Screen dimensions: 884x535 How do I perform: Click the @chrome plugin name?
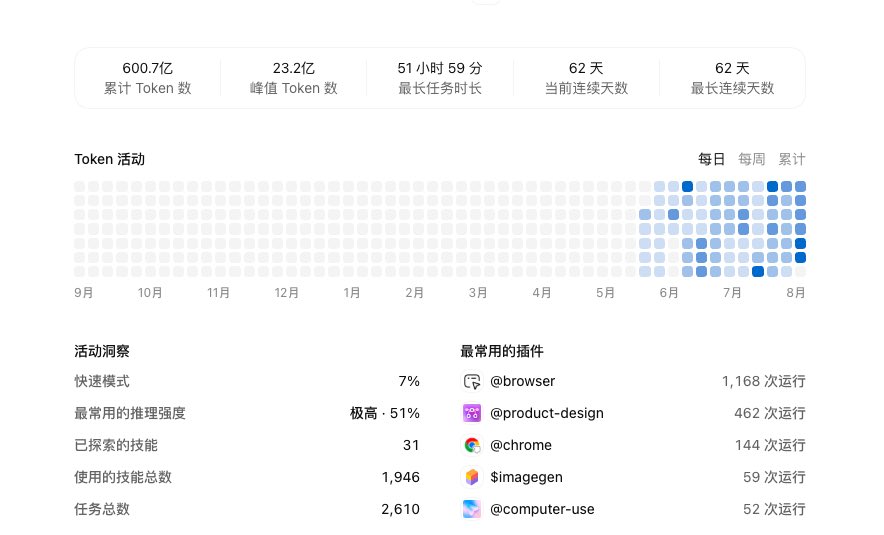click(521, 445)
